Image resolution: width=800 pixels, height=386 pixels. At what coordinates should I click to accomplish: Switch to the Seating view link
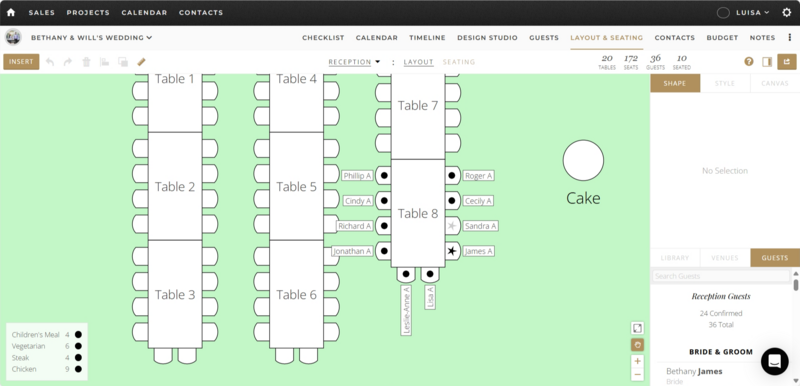(459, 62)
